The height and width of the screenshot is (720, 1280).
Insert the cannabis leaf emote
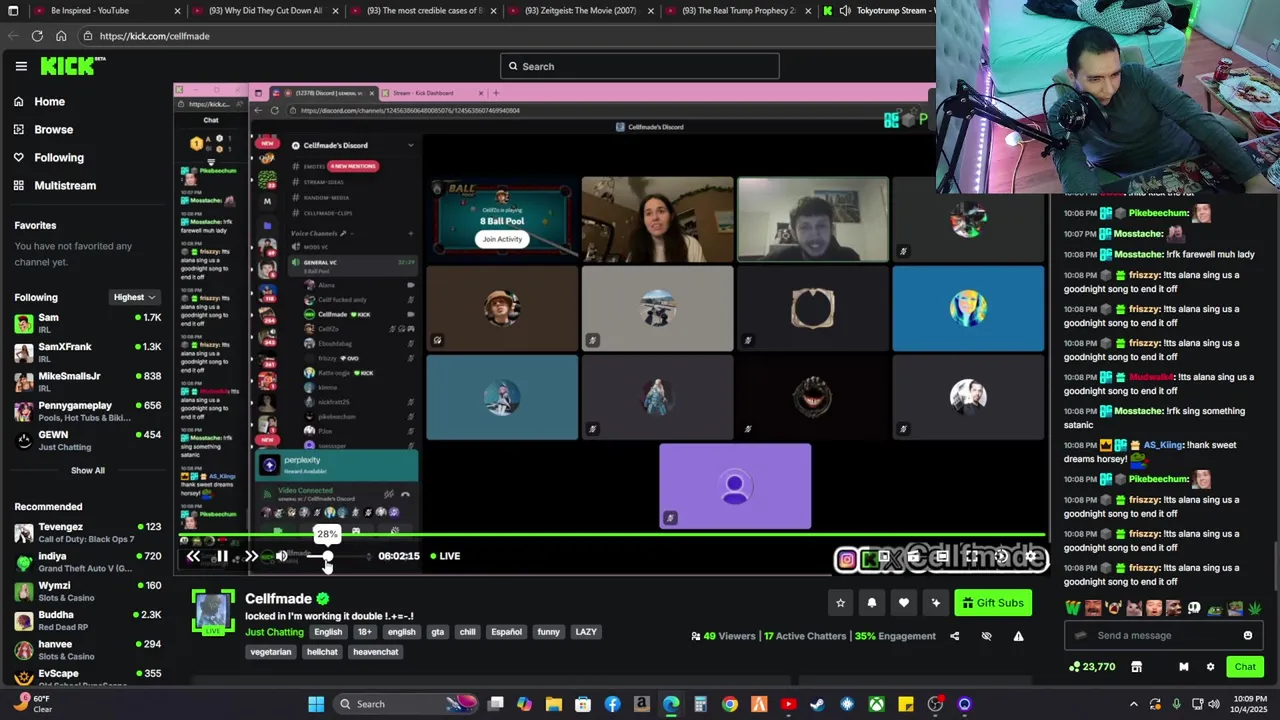point(1254,608)
